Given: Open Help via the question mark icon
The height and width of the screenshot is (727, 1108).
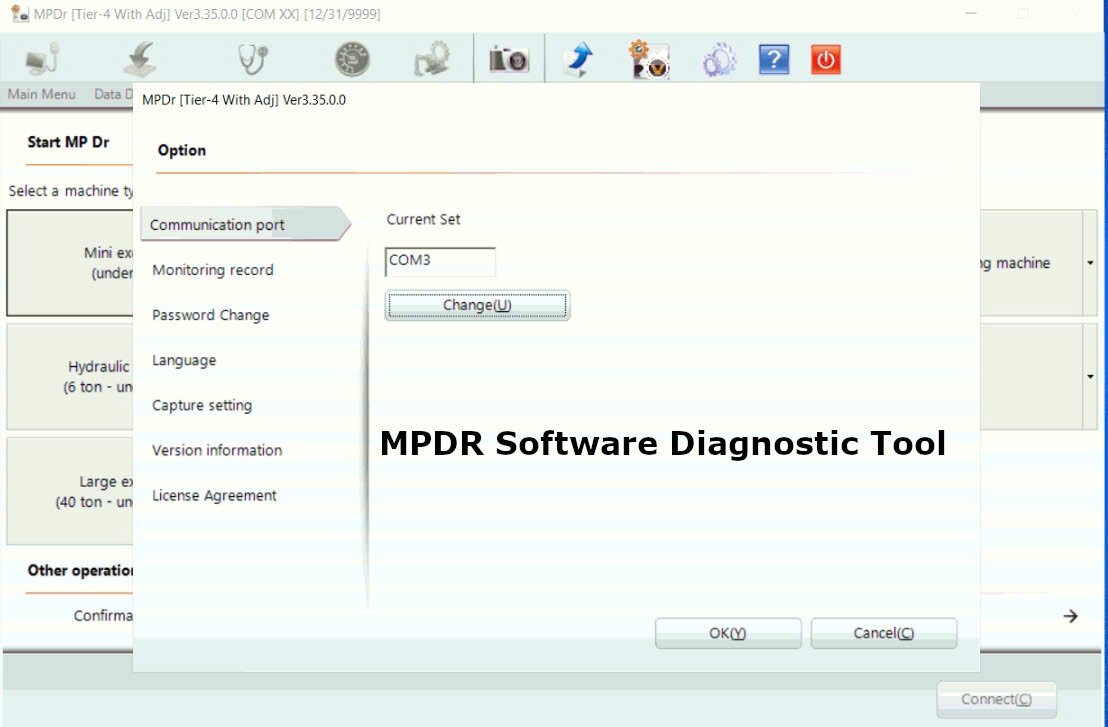Looking at the screenshot, I should pyautogui.click(x=772, y=59).
